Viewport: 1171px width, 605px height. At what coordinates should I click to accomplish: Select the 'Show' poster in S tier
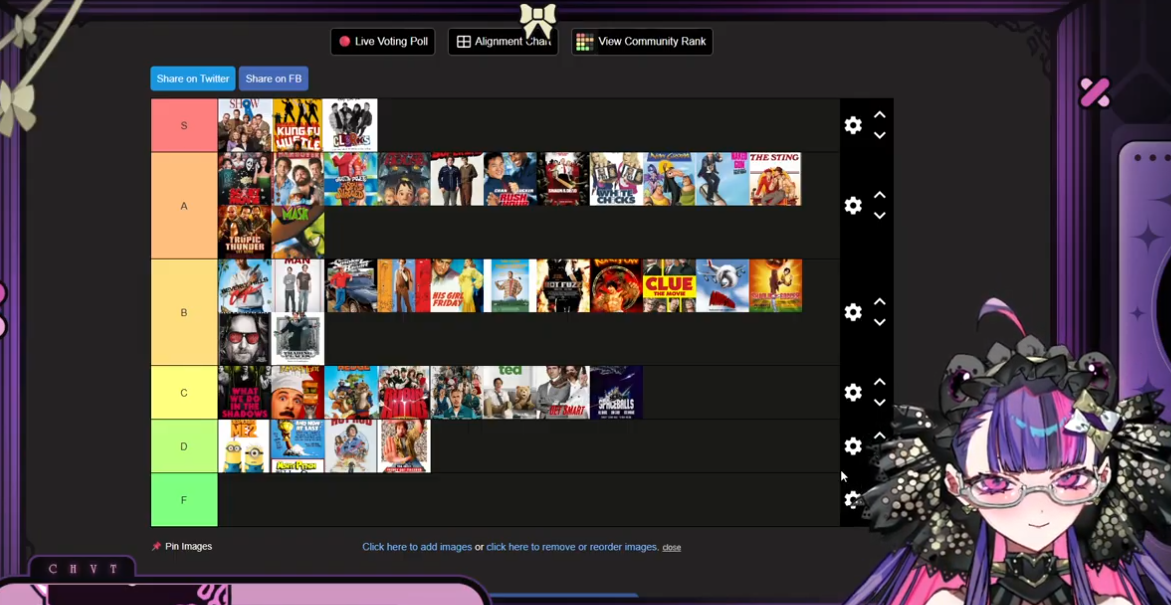click(245, 125)
